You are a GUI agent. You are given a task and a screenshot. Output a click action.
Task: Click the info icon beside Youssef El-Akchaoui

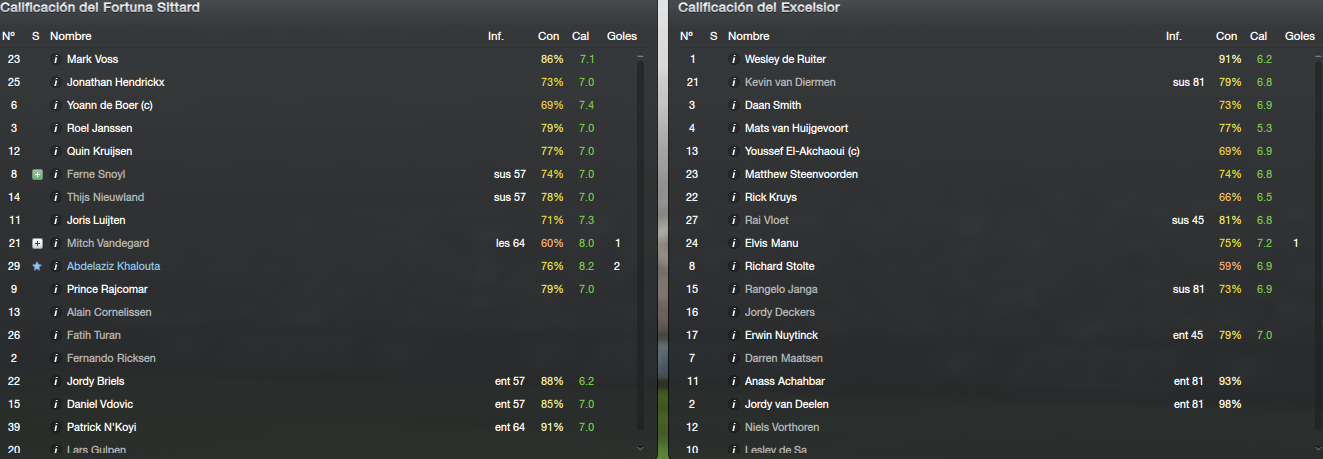(x=734, y=151)
